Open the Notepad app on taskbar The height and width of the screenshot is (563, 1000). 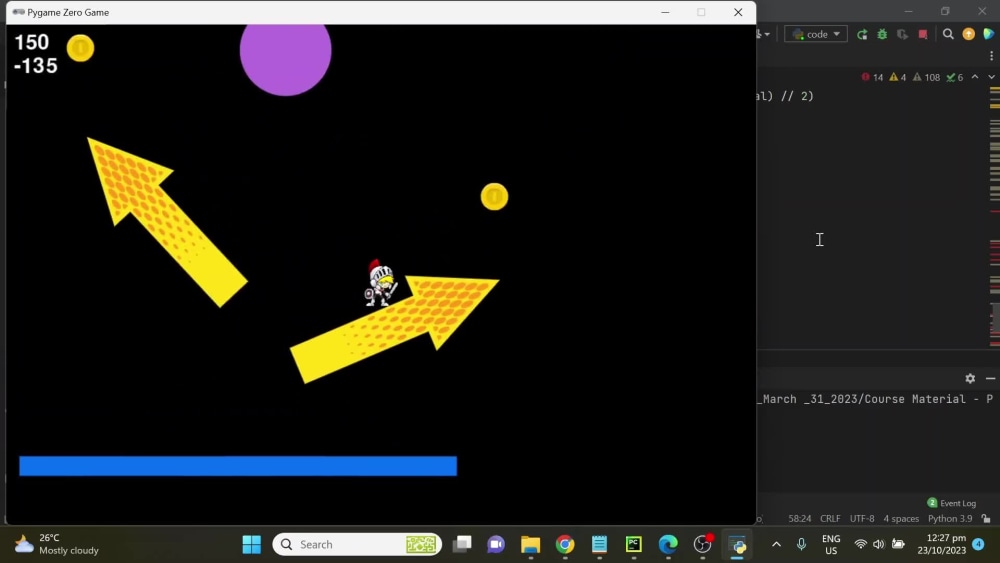(599, 545)
